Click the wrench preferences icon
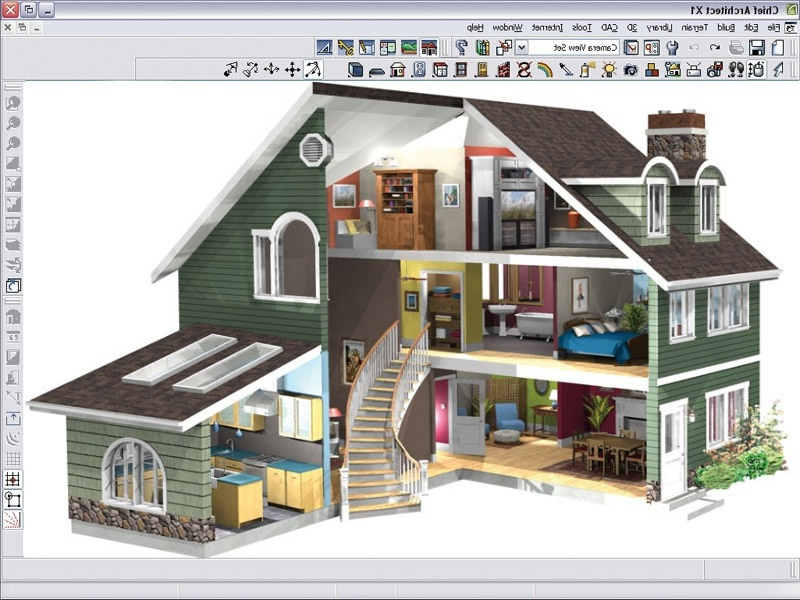 pyautogui.click(x=671, y=47)
